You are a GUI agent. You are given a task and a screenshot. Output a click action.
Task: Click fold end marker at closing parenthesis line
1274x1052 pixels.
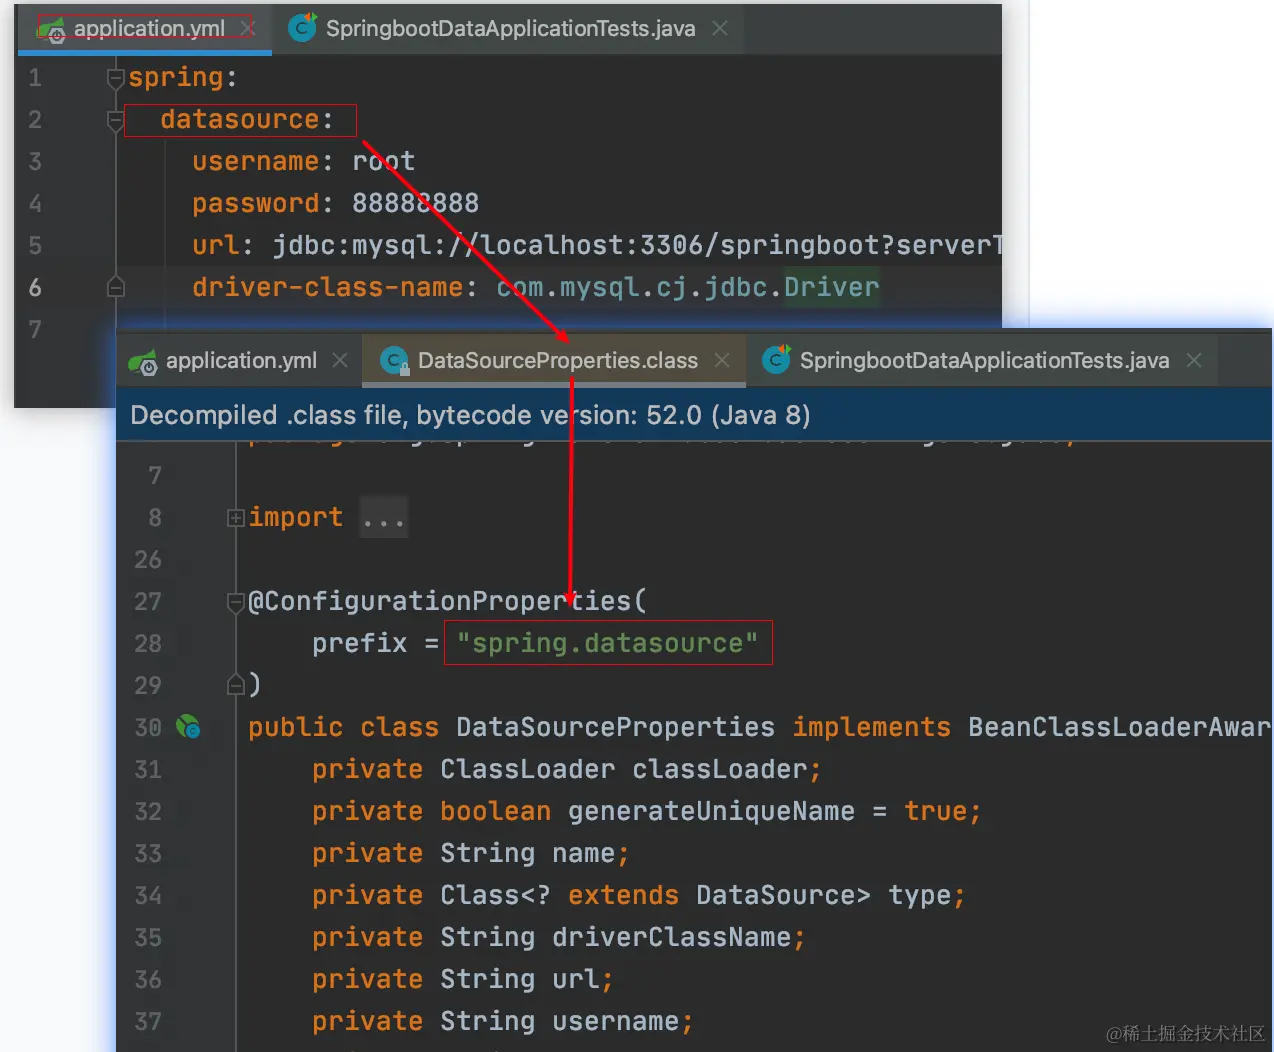pyautogui.click(x=236, y=685)
